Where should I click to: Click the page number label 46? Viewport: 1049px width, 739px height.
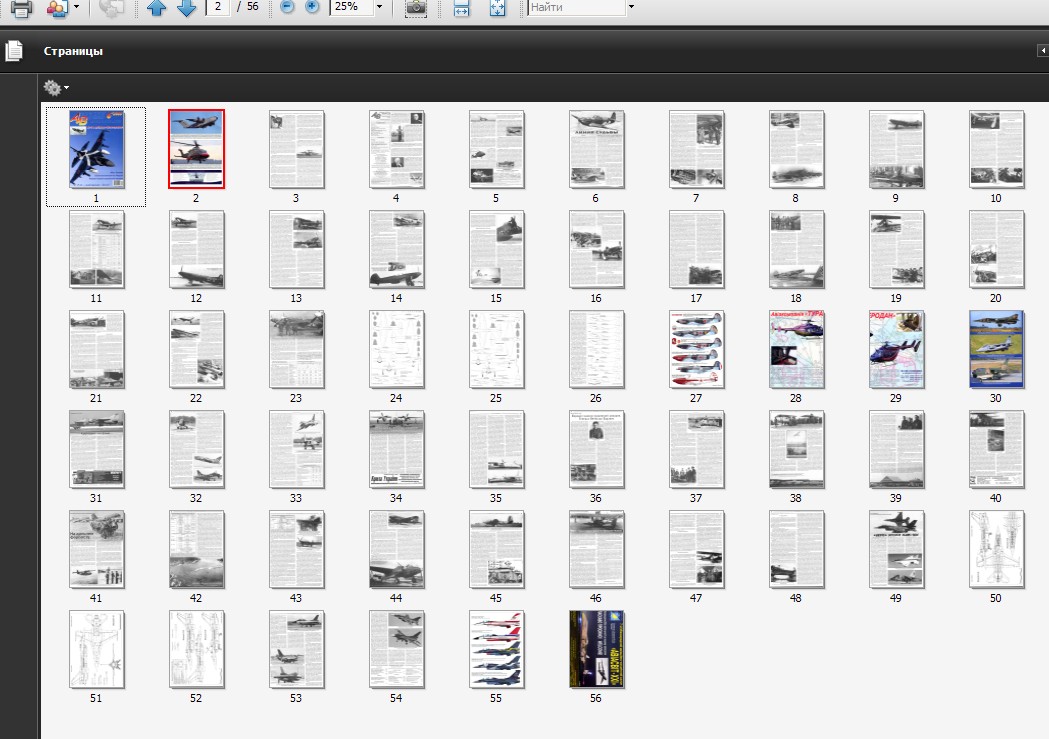(x=595, y=598)
